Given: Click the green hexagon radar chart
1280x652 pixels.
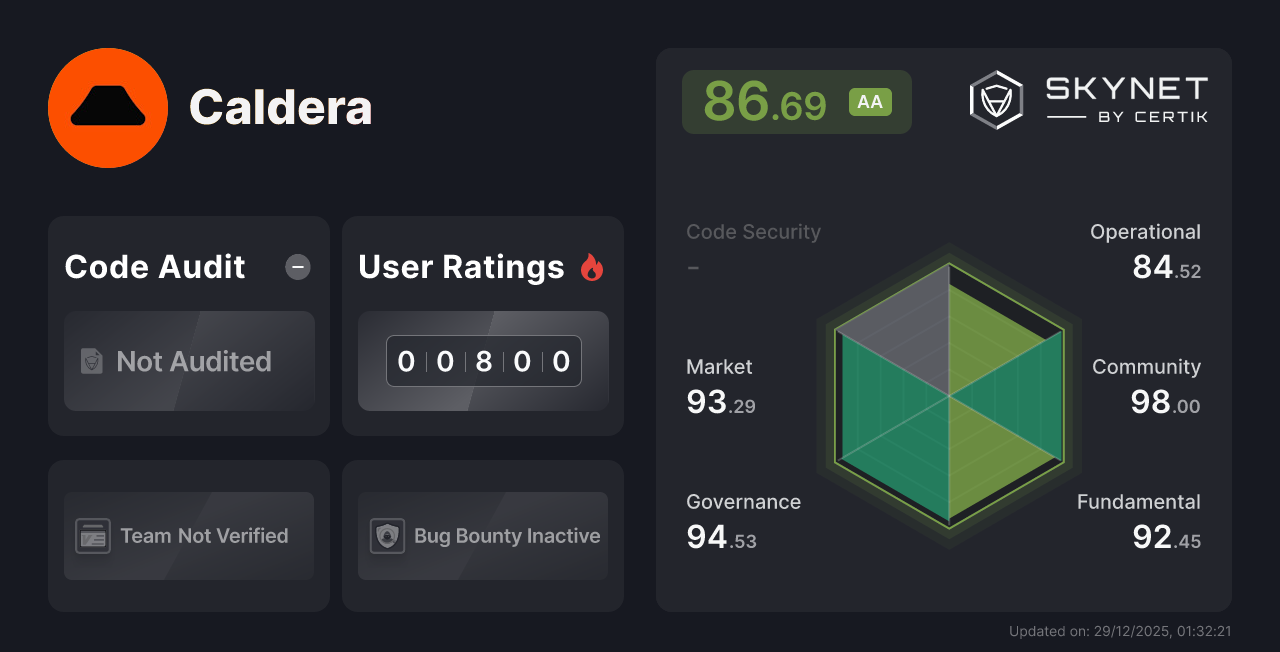Looking at the screenshot, I should [x=947, y=402].
